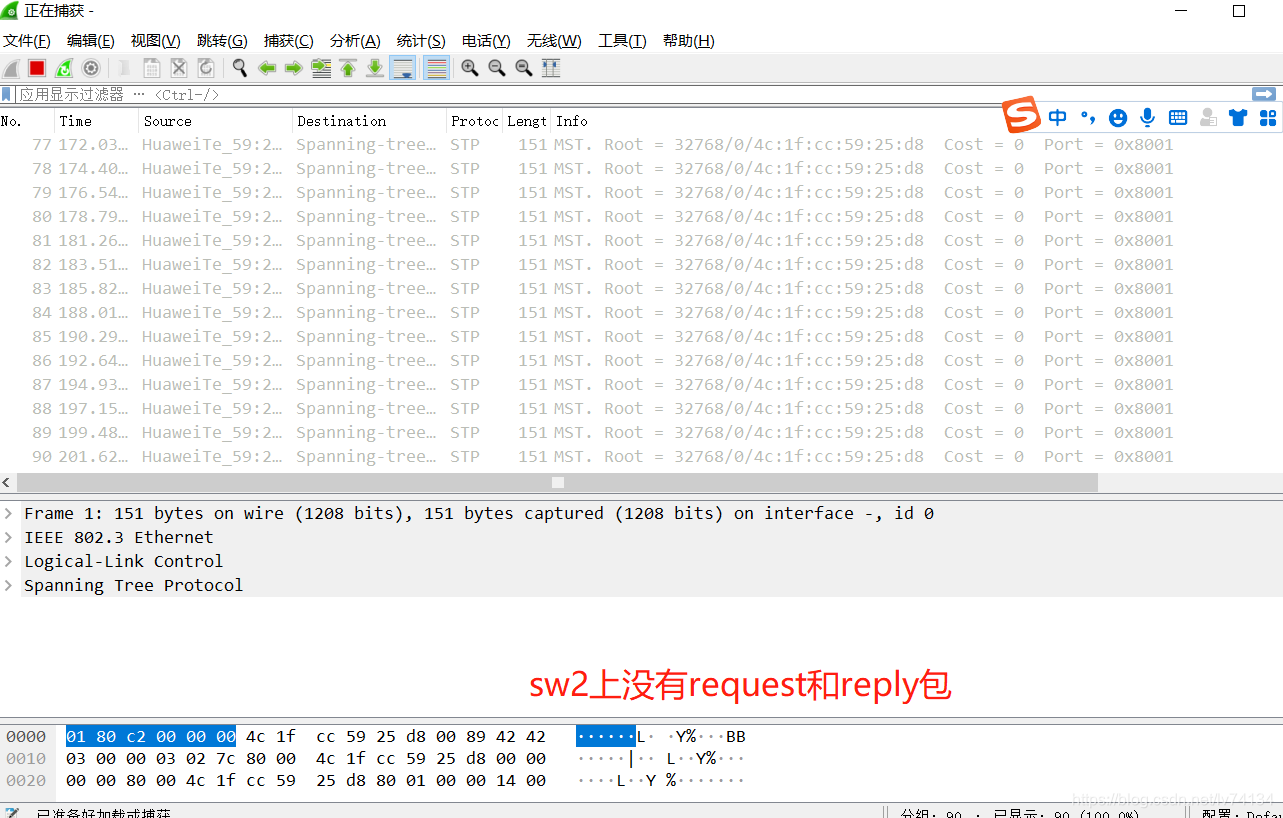Sort by the No. column header
1283x818 pixels.
[x=27, y=121]
